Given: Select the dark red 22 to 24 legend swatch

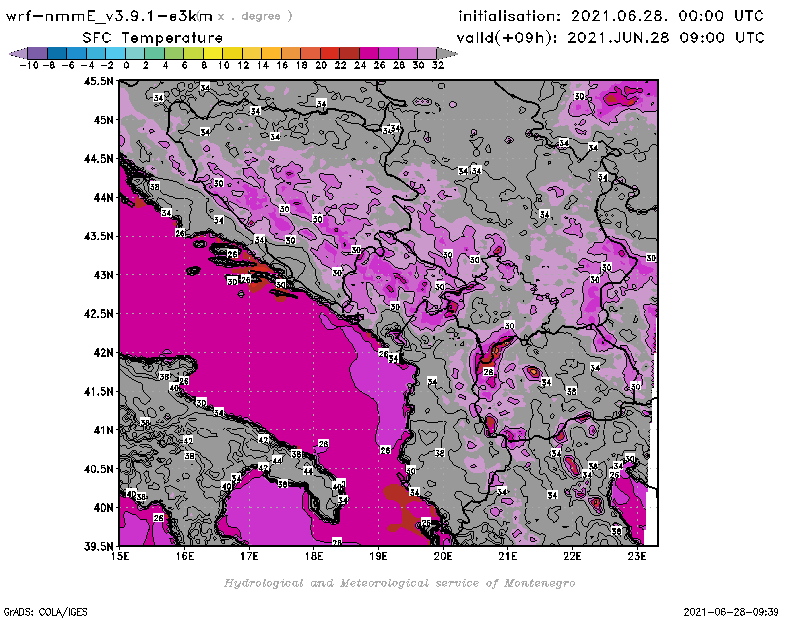Looking at the screenshot, I should pyautogui.click(x=349, y=54).
